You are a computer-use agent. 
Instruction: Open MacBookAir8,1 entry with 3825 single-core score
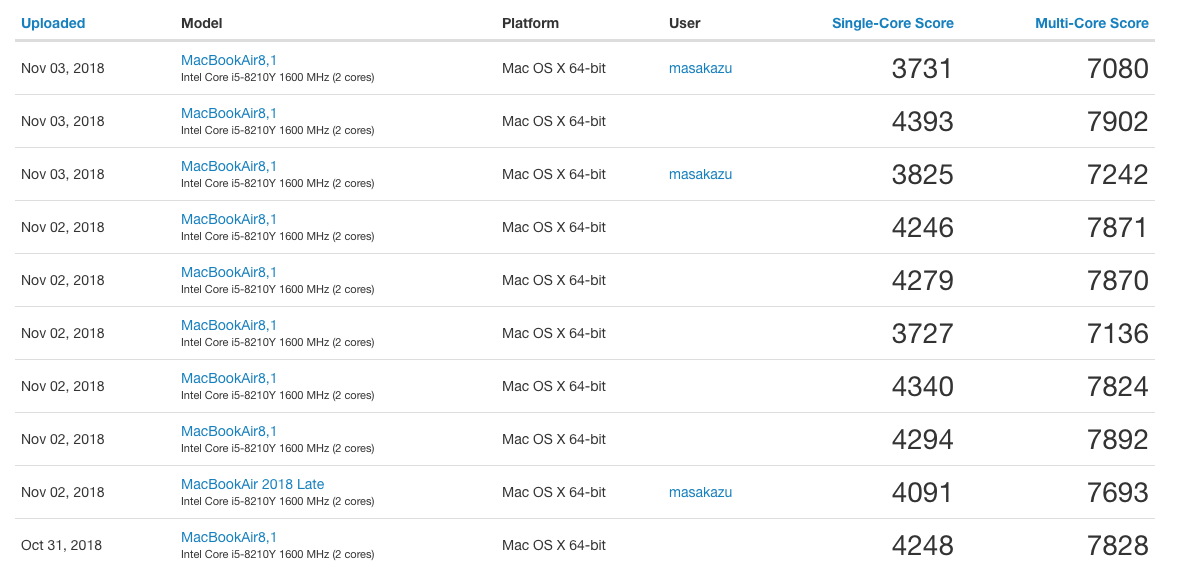(x=229, y=166)
